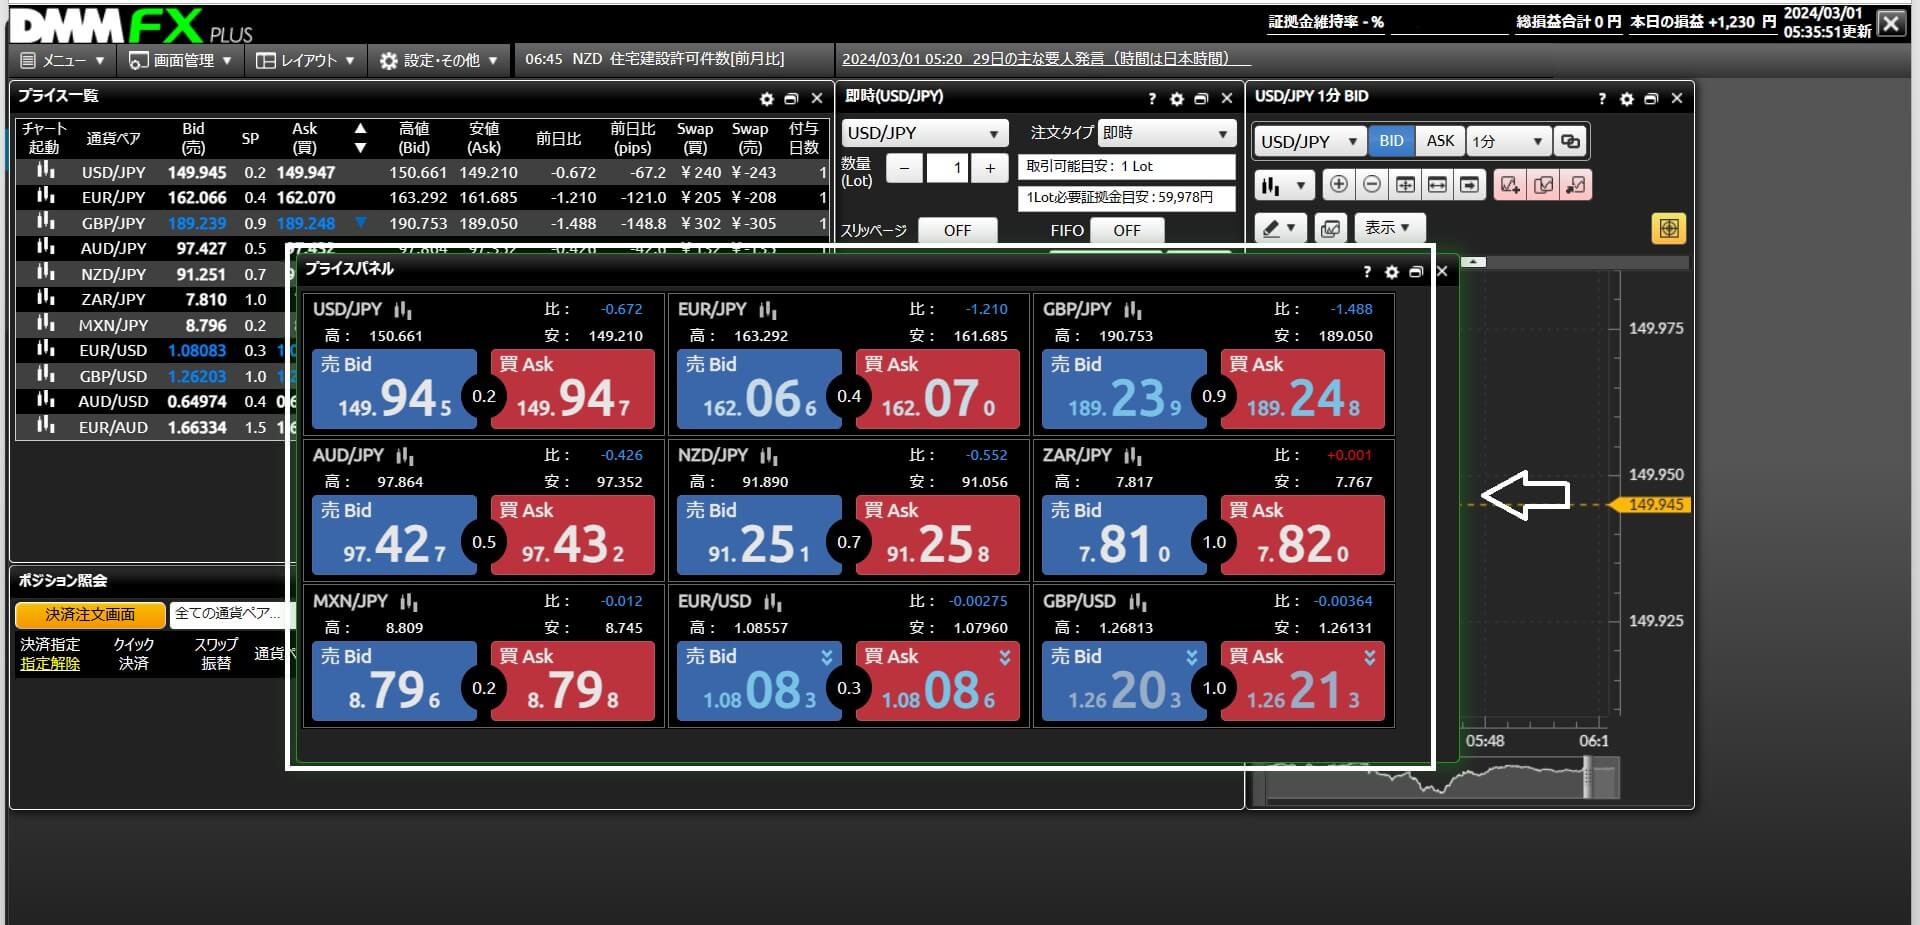Toggle the スリッページ OFF switch
The image size is (1920, 925).
(957, 231)
